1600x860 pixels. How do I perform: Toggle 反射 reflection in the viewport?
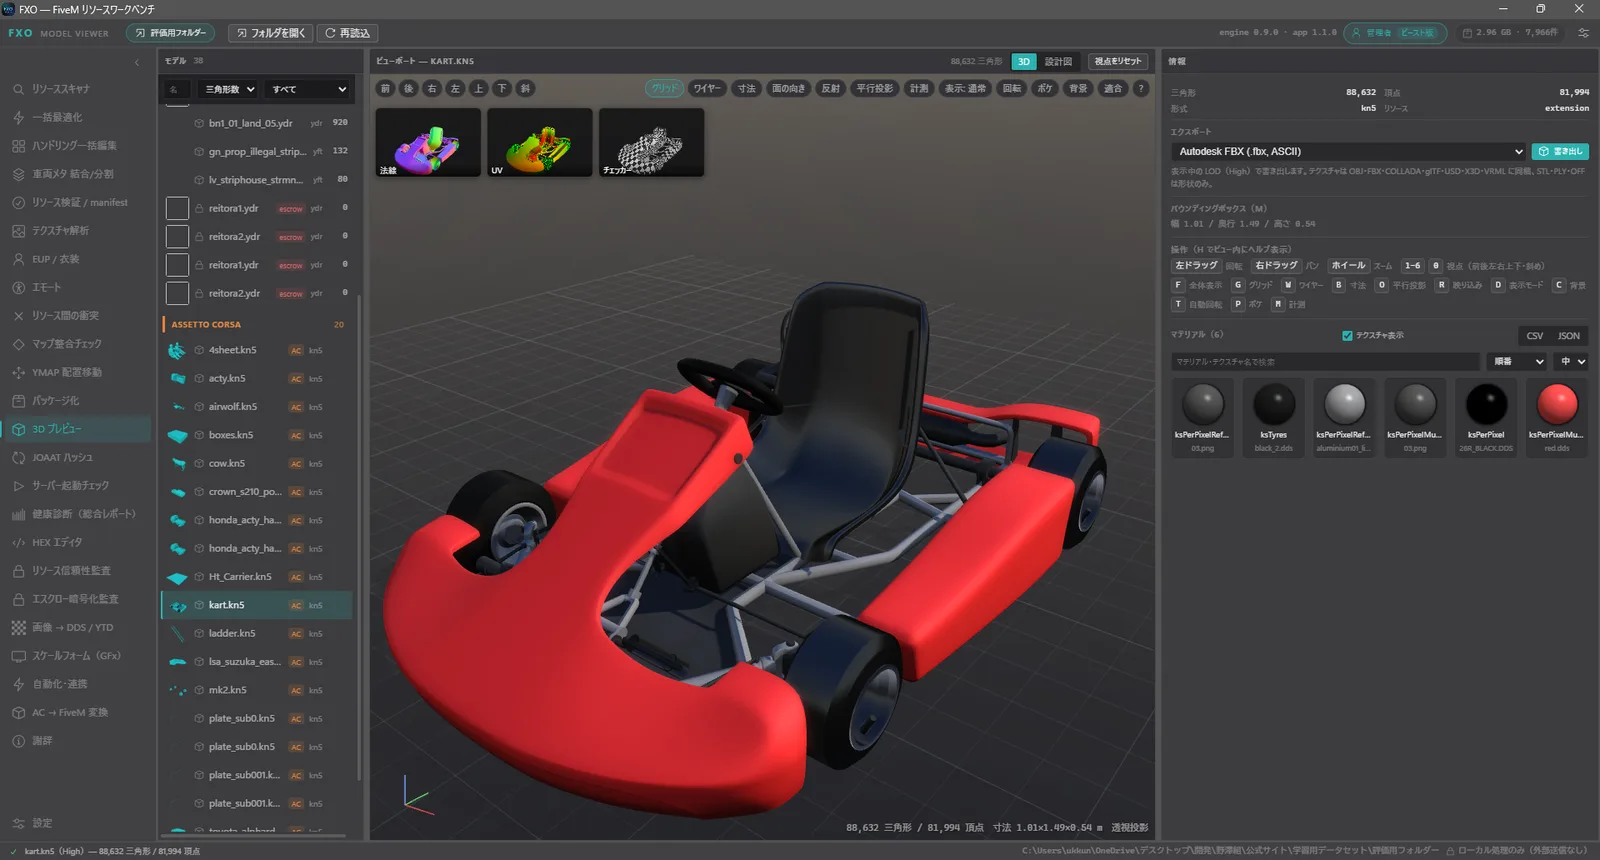point(831,88)
